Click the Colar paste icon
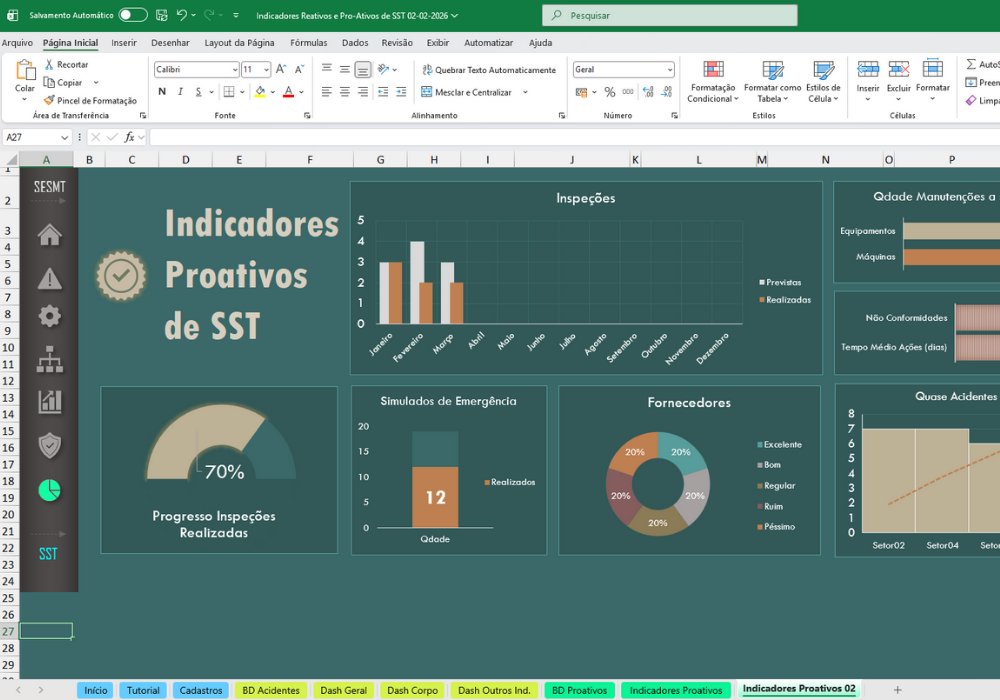Screen dimensions: 1000x700 25,70
